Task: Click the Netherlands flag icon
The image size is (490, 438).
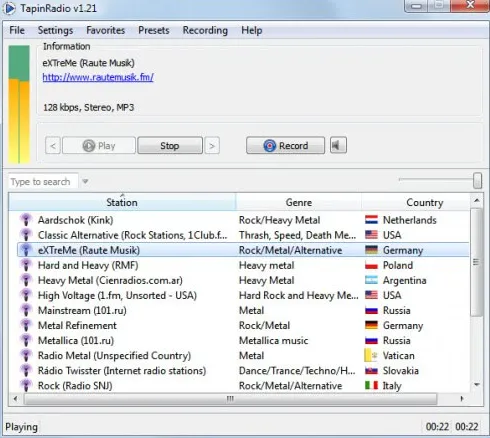Action: click(x=371, y=220)
